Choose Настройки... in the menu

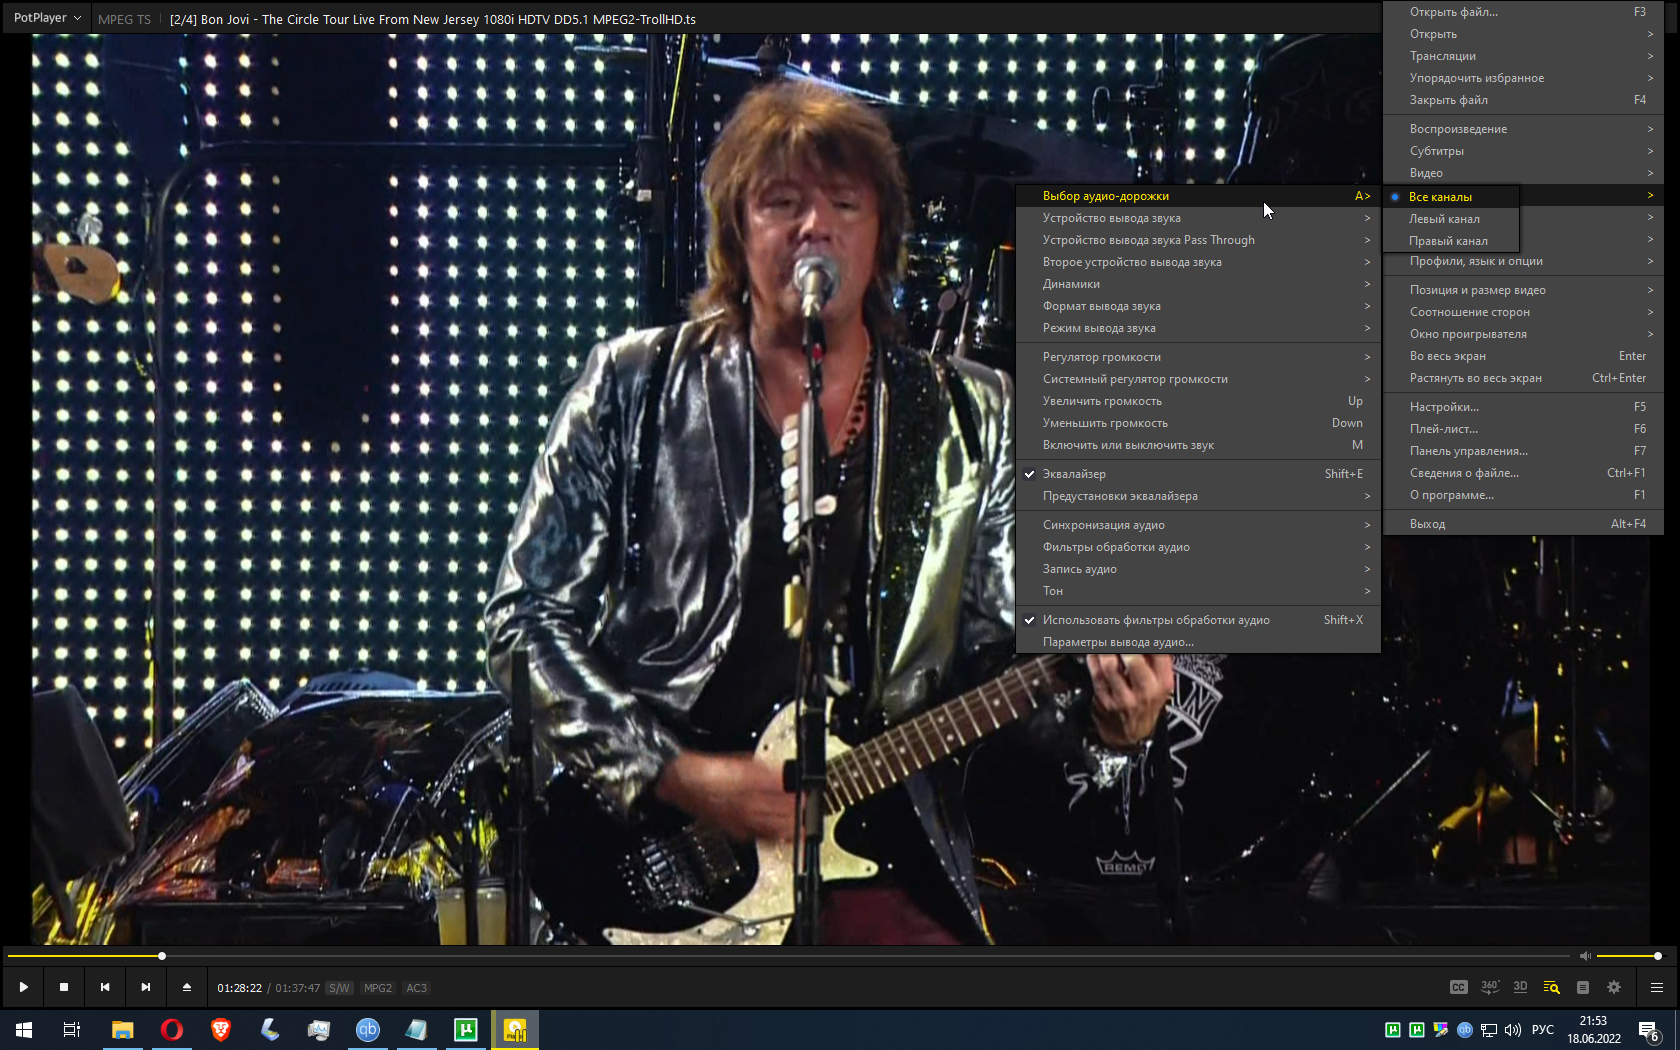click(1523, 407)
